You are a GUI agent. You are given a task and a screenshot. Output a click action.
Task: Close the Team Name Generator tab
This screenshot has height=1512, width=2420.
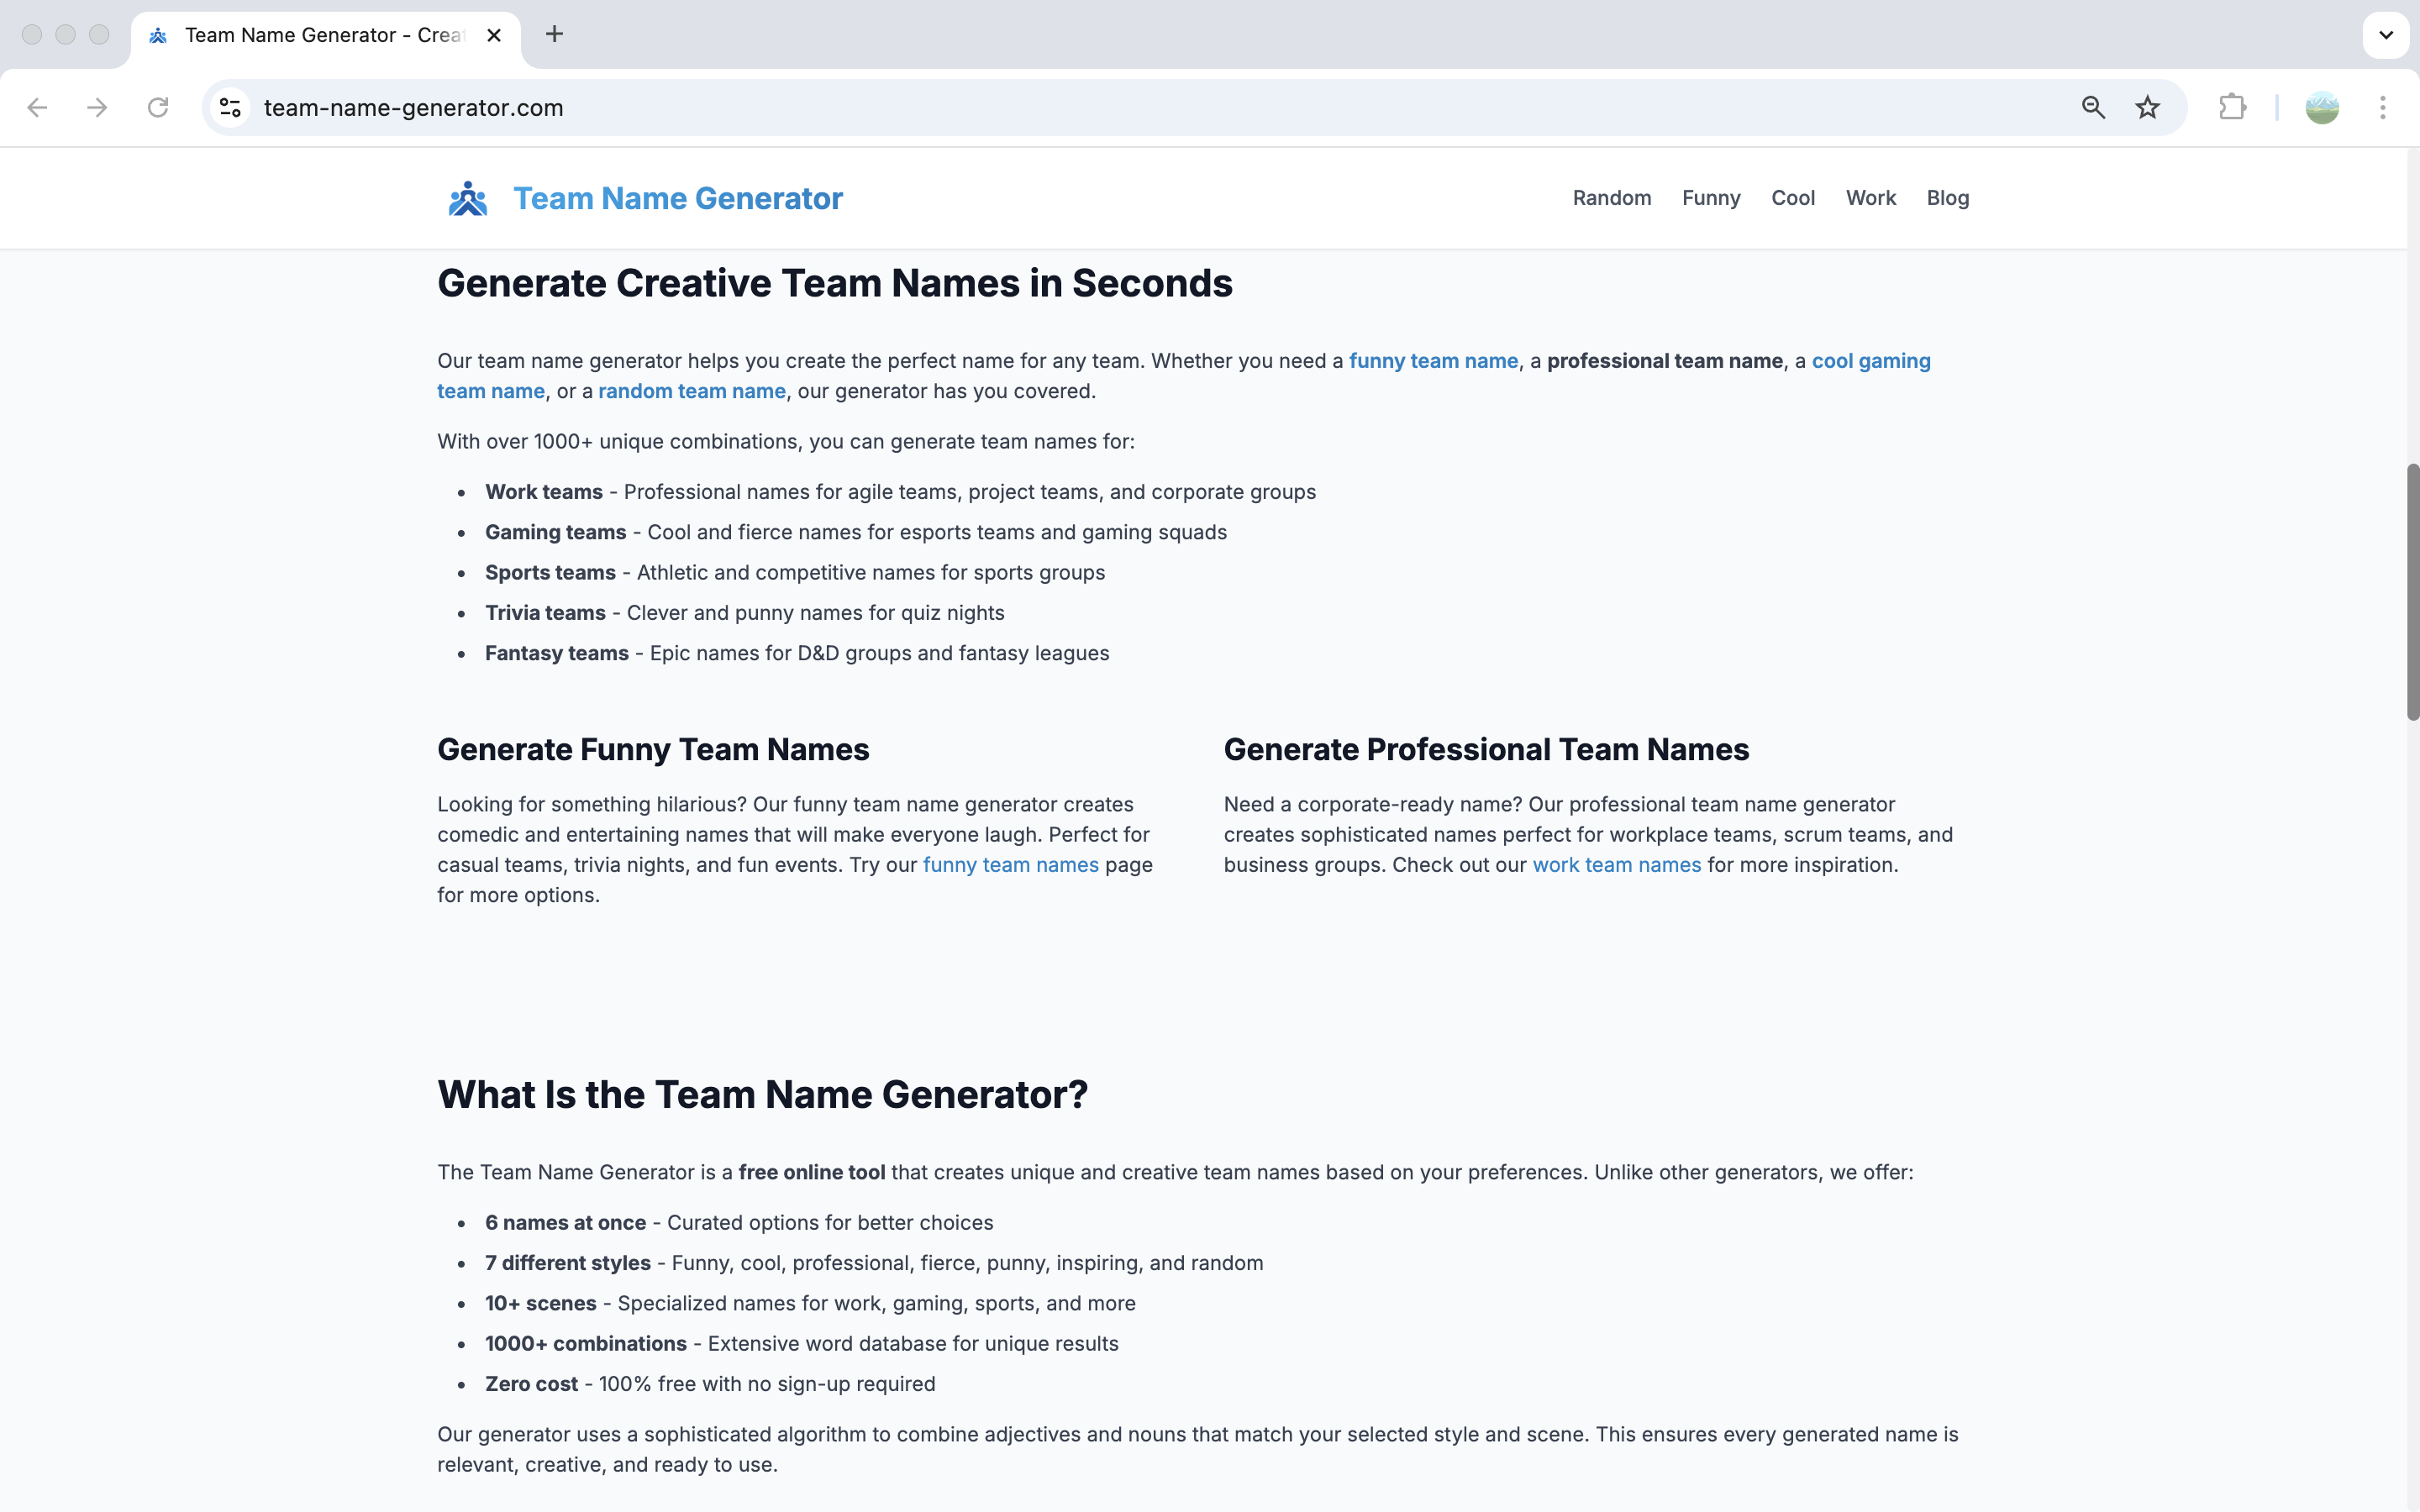[493, 34]
